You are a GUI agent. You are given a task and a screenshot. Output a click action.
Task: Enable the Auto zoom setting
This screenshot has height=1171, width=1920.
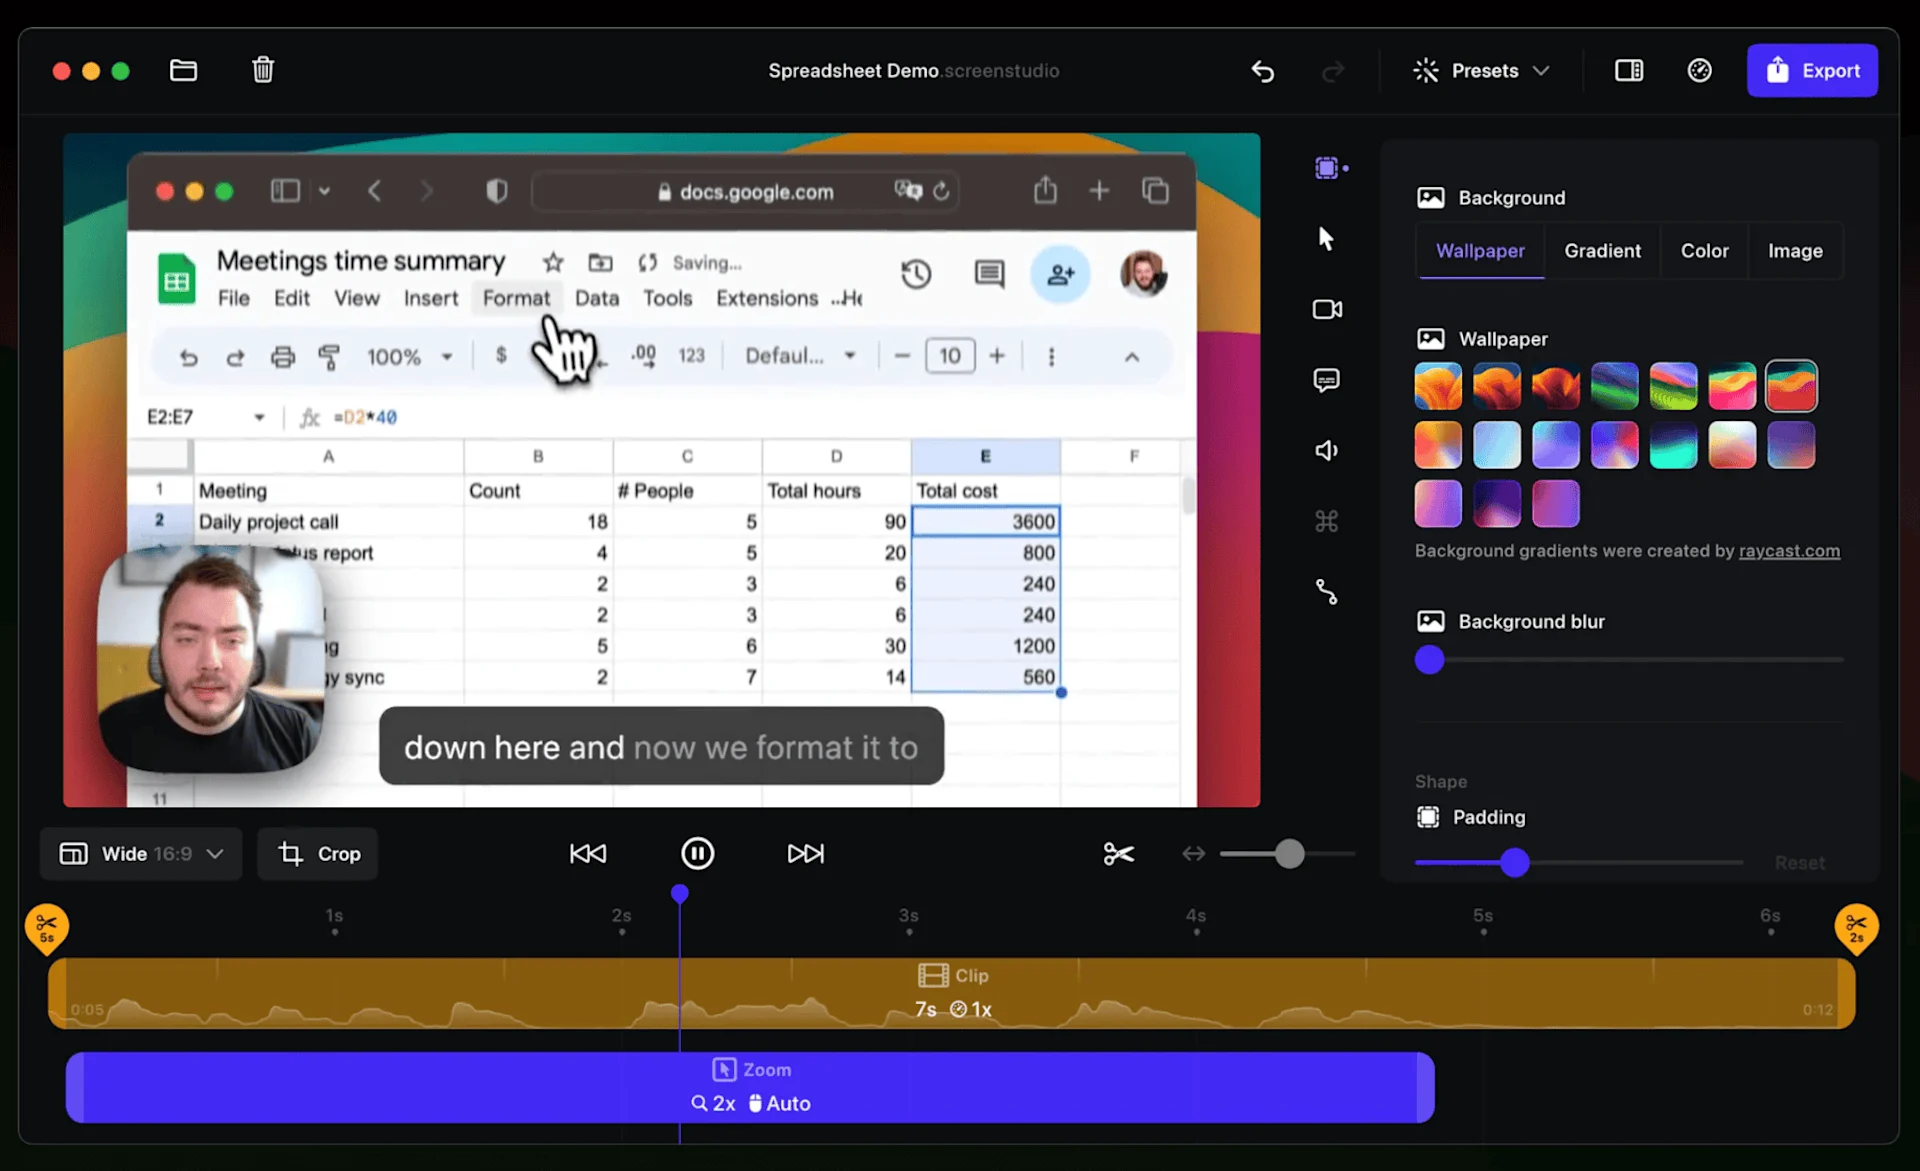(780, 1103)
